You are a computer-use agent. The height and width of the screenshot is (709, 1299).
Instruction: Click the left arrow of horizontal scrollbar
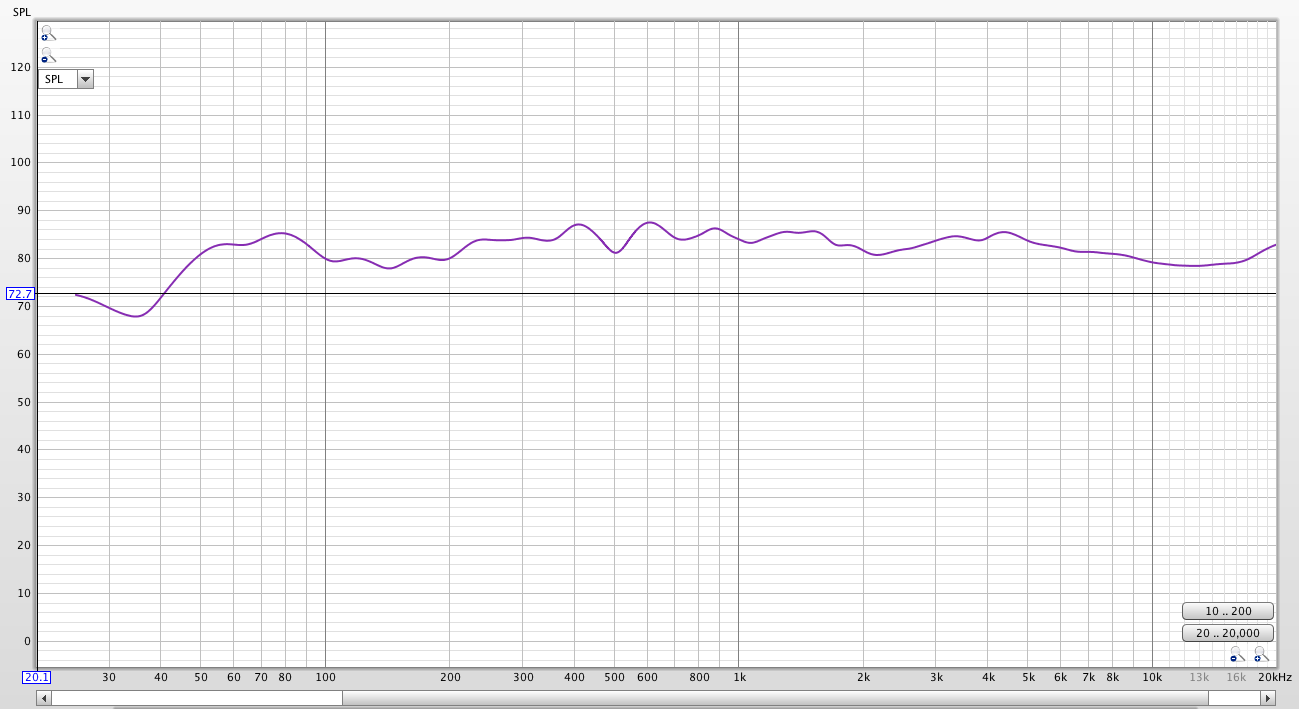coord(43,698)
